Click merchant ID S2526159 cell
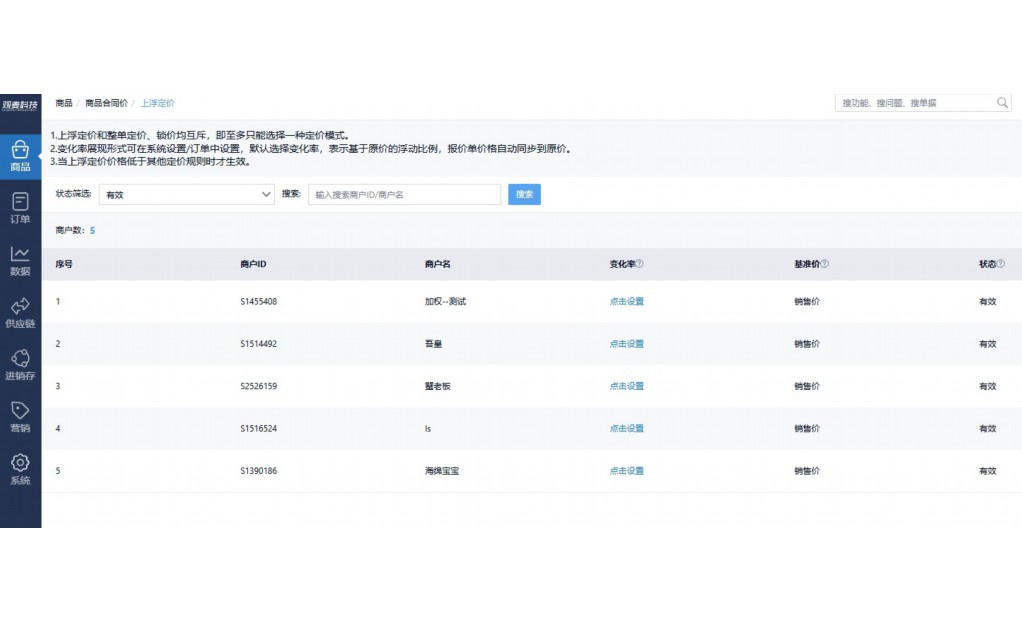The image size is (1022, 622). tap(258, 386)
